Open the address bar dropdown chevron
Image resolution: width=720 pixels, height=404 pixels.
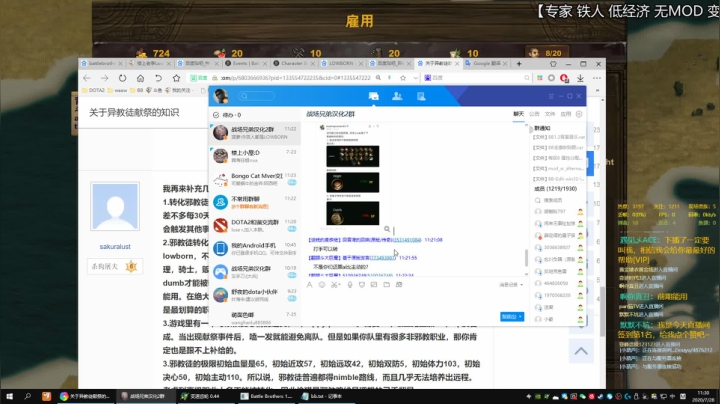point(416,78)
